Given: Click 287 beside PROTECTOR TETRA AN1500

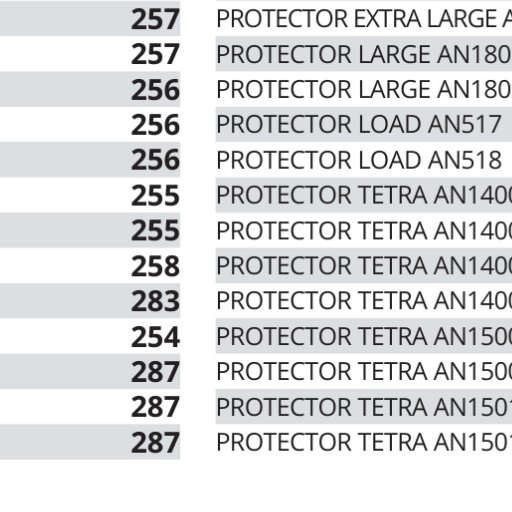Looking at the screenshot, I should (155, 372).
